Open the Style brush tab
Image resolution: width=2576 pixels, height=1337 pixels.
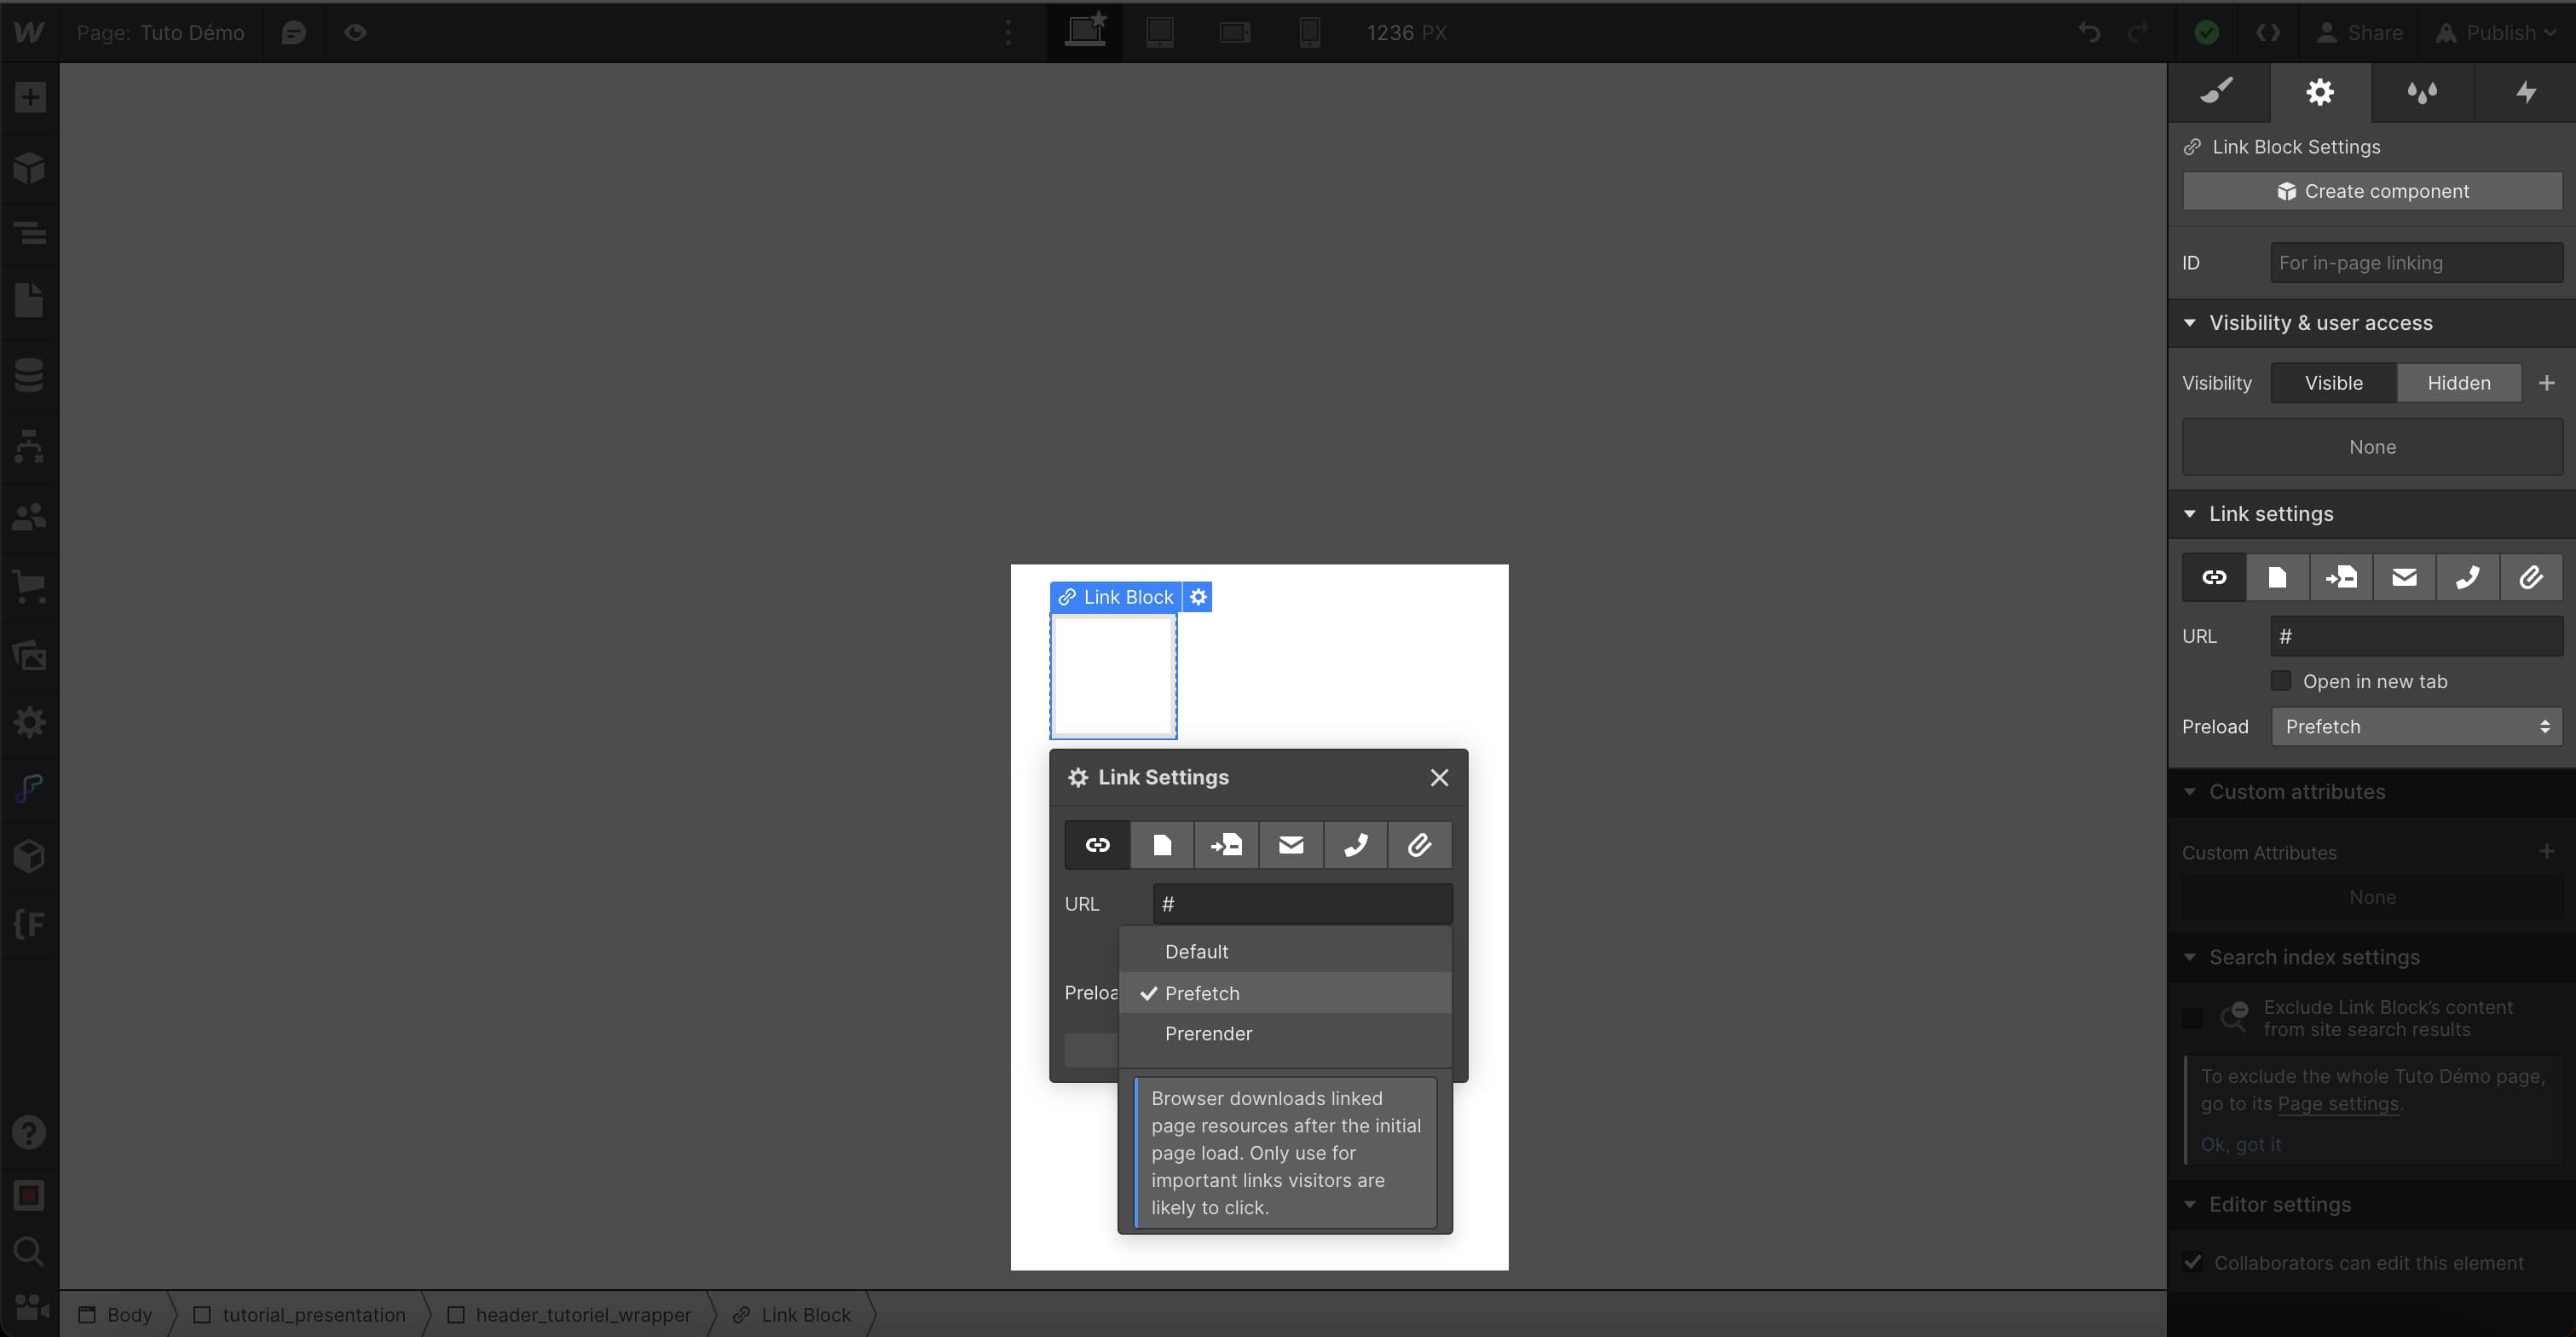point(2217,92)
